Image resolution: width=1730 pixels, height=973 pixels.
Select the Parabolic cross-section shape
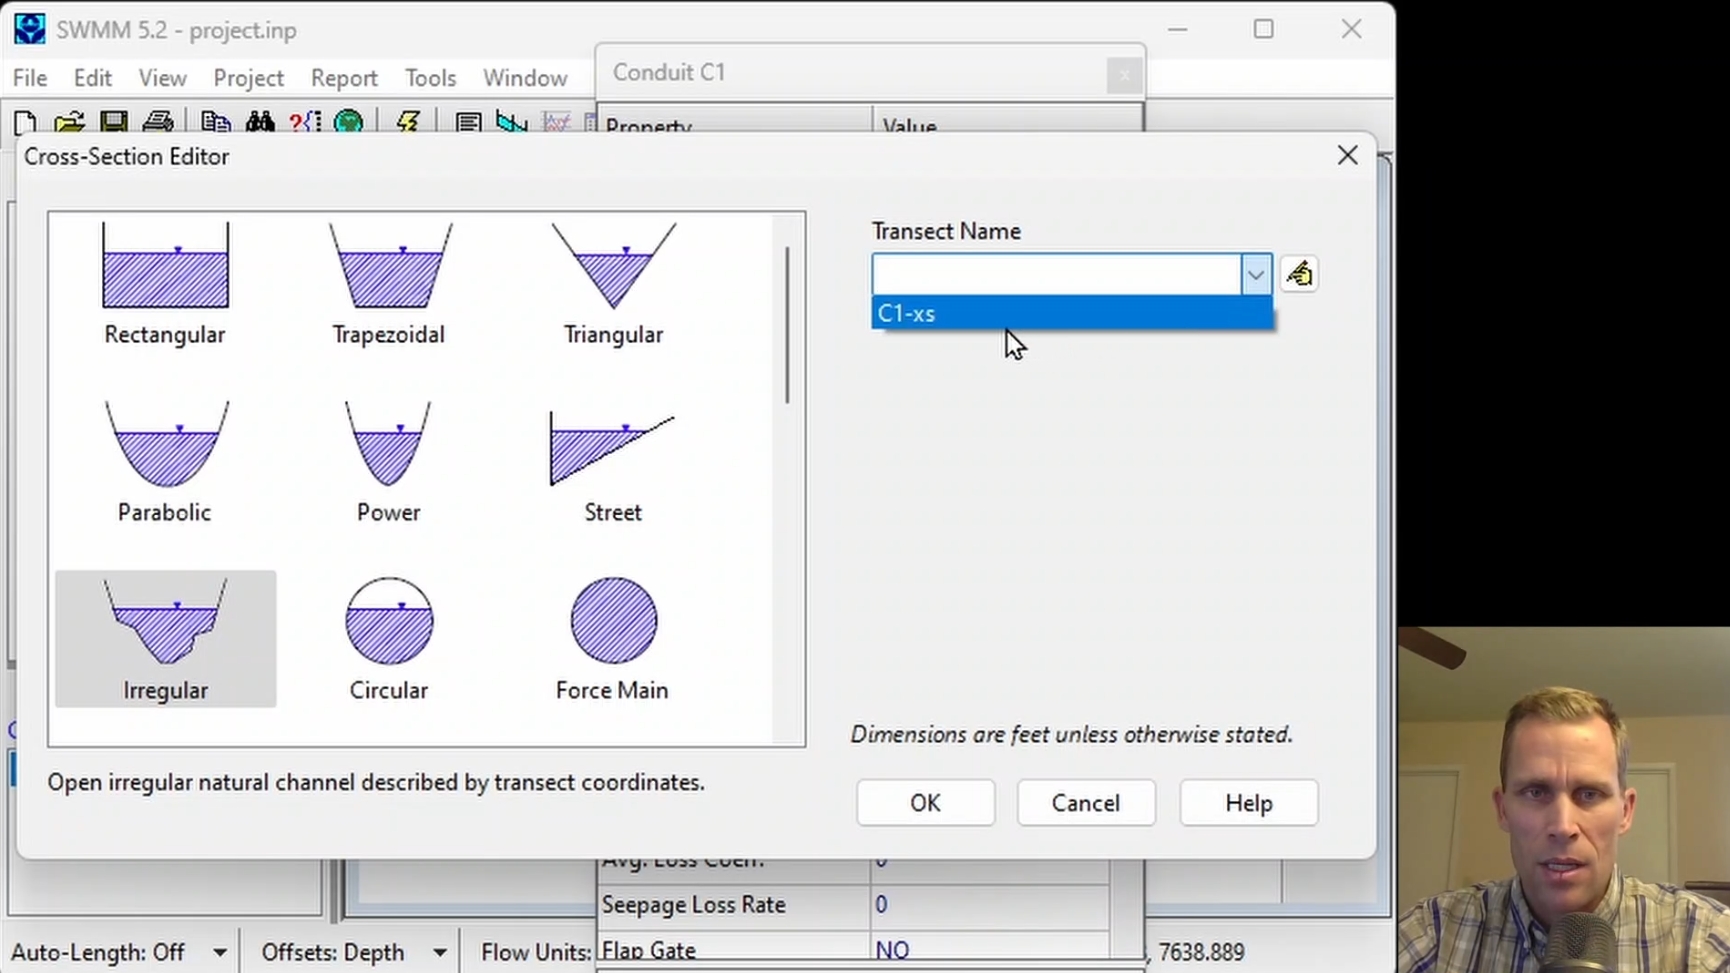[x=165, y=461]
